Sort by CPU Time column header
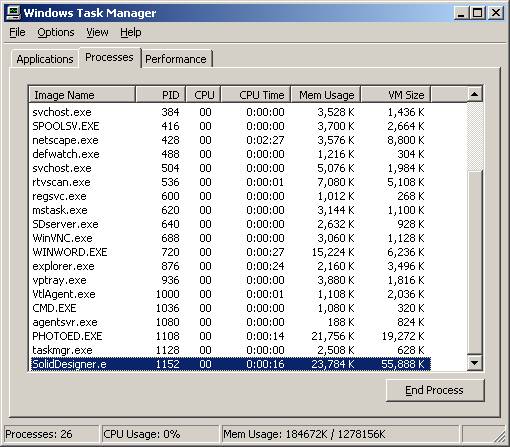Viewport: 510px width, 447px height. pyautogui.click(x=256, y=95)
